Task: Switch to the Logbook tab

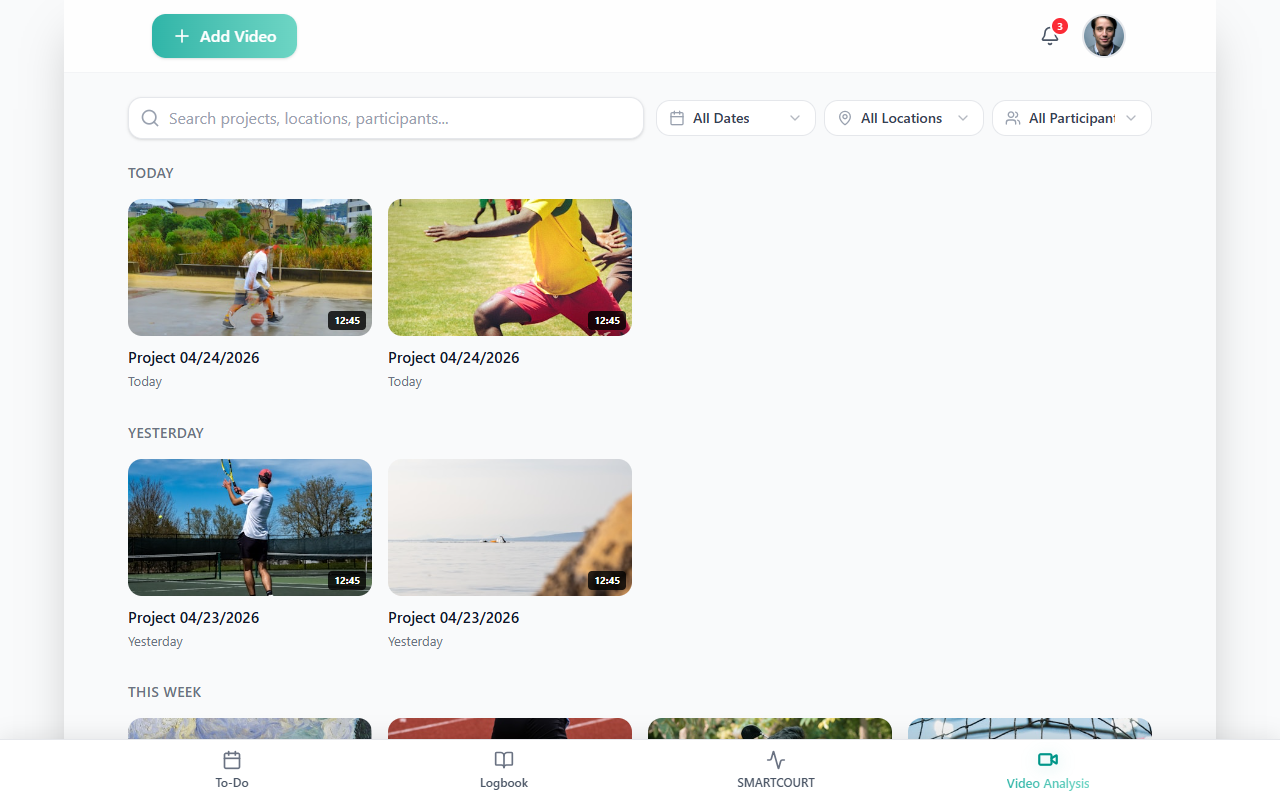Action: point(504,770)
